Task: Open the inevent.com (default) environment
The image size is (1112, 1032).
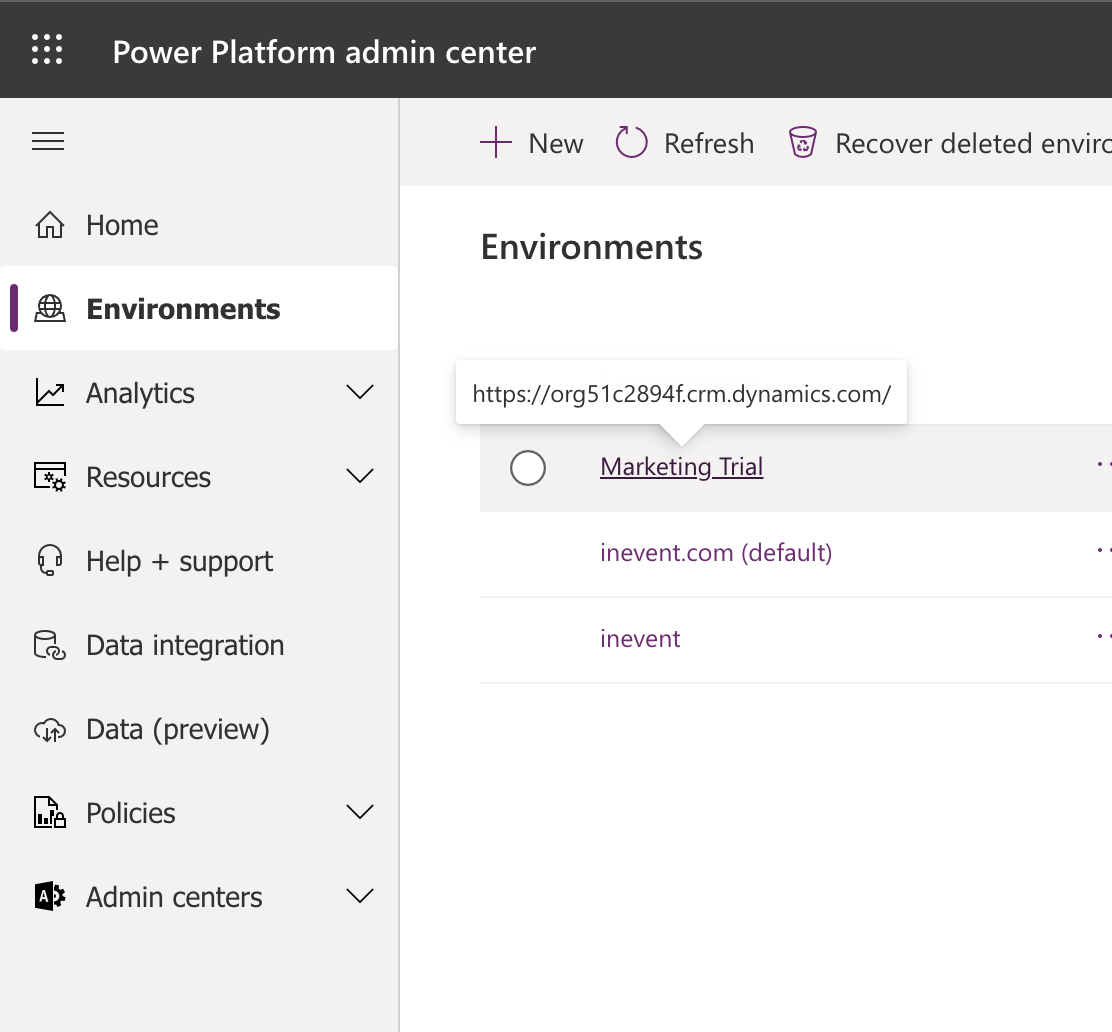Action: pyautogui.click(x=716, y=553)
